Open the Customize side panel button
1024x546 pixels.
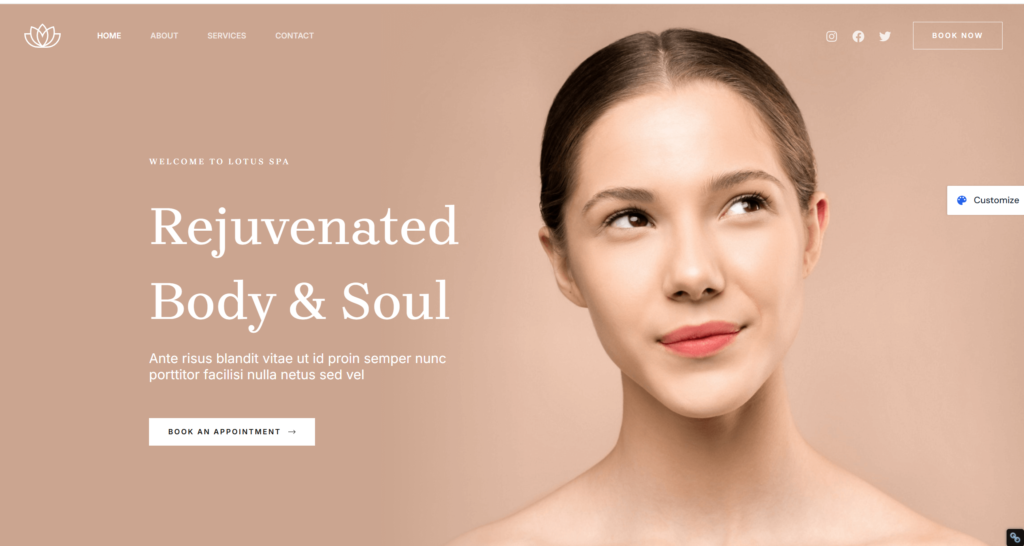coord(985,201)
